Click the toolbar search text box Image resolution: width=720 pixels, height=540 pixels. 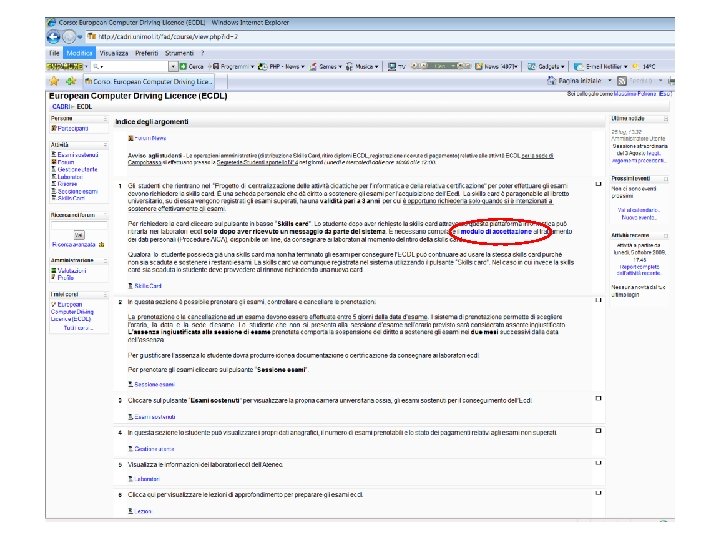[x=130, y=67]
